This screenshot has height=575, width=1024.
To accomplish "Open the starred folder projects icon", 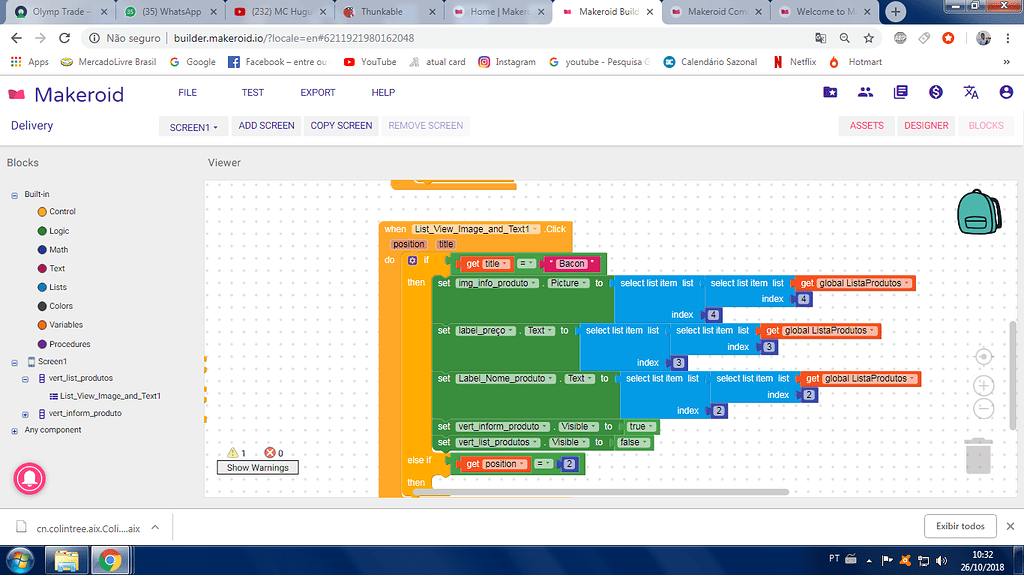I will (x=830, y=93).
